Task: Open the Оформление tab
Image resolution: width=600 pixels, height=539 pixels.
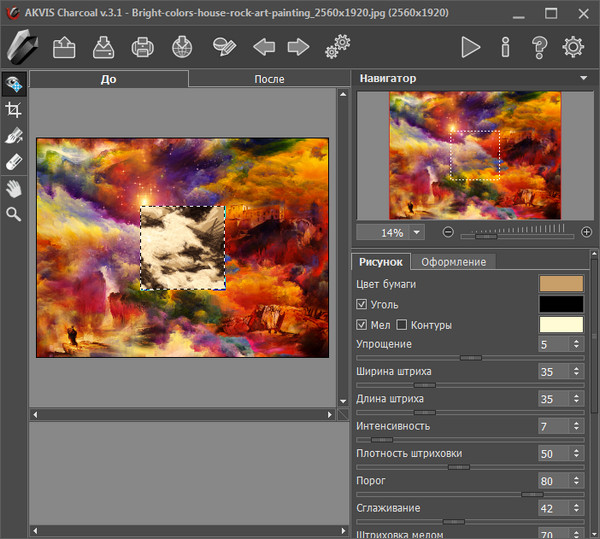Action: click(453, 262)
